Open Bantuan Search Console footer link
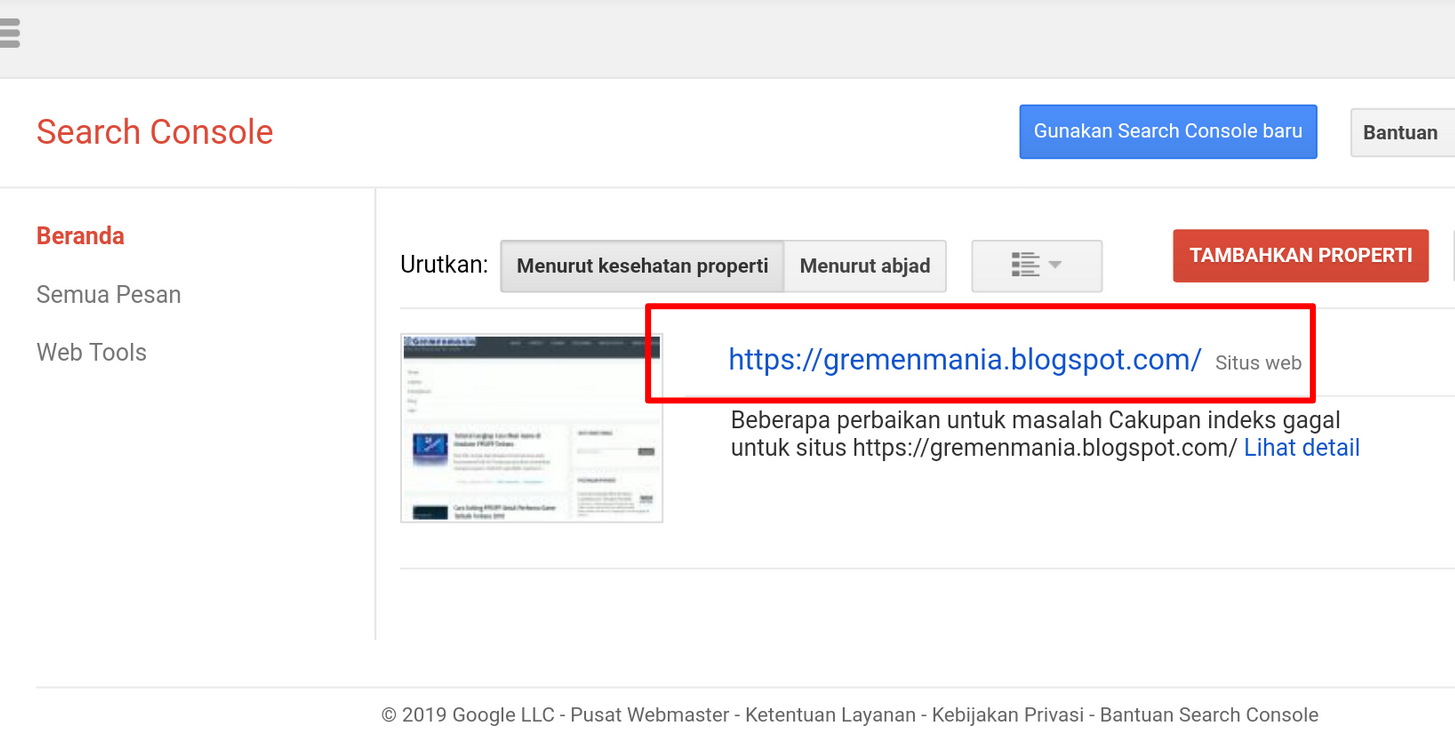Screen dimensions: 1455x734 (x=1209, y=715)
